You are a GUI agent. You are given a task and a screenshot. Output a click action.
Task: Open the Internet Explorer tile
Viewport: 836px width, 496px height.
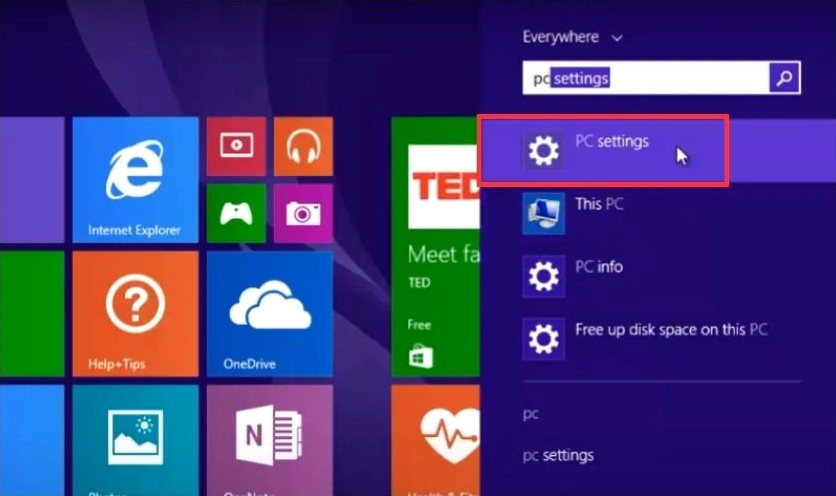click(135, 179)
